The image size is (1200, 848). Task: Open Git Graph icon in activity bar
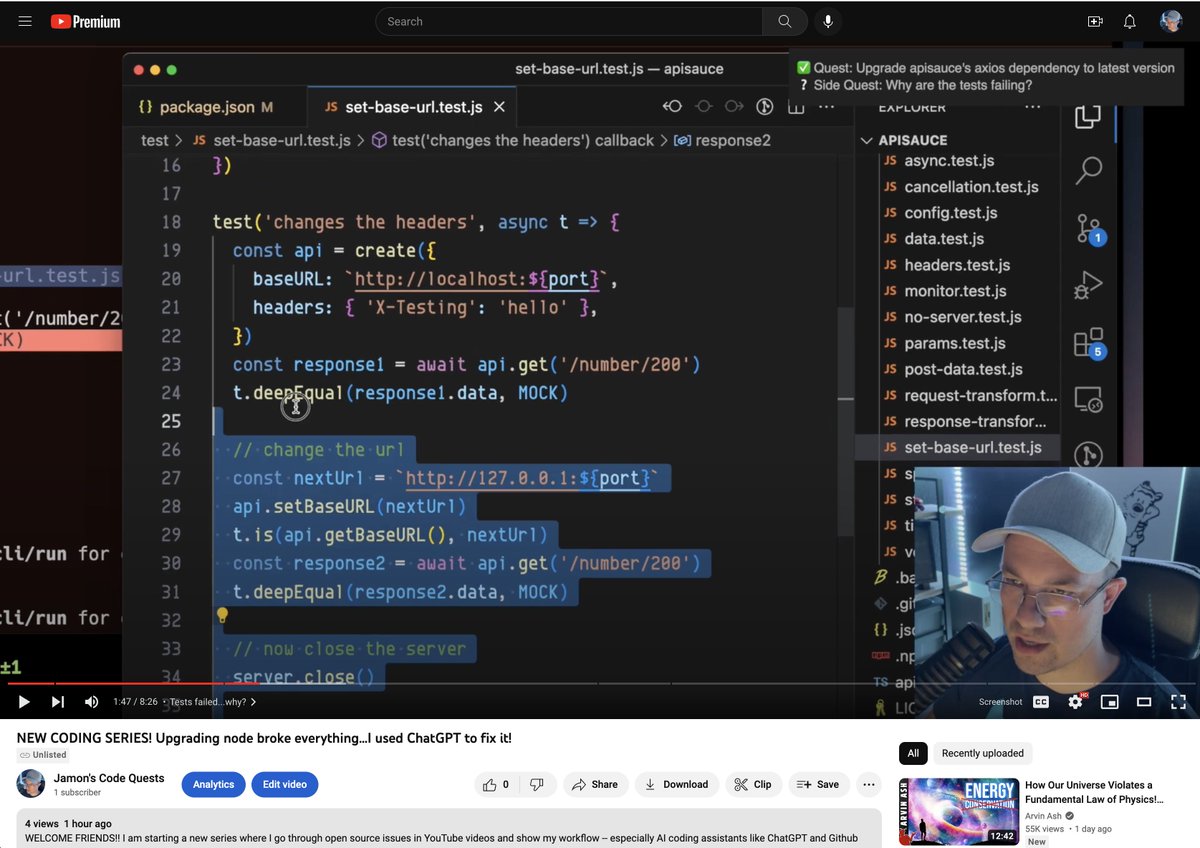pos(1089,455)
